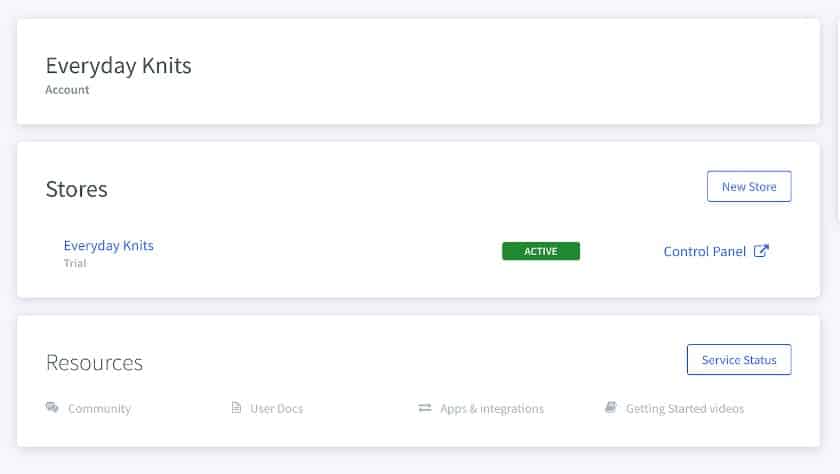Open the Getting Started videos link
The width and height of the screenshot is (840, 474).
coord(685,409)
